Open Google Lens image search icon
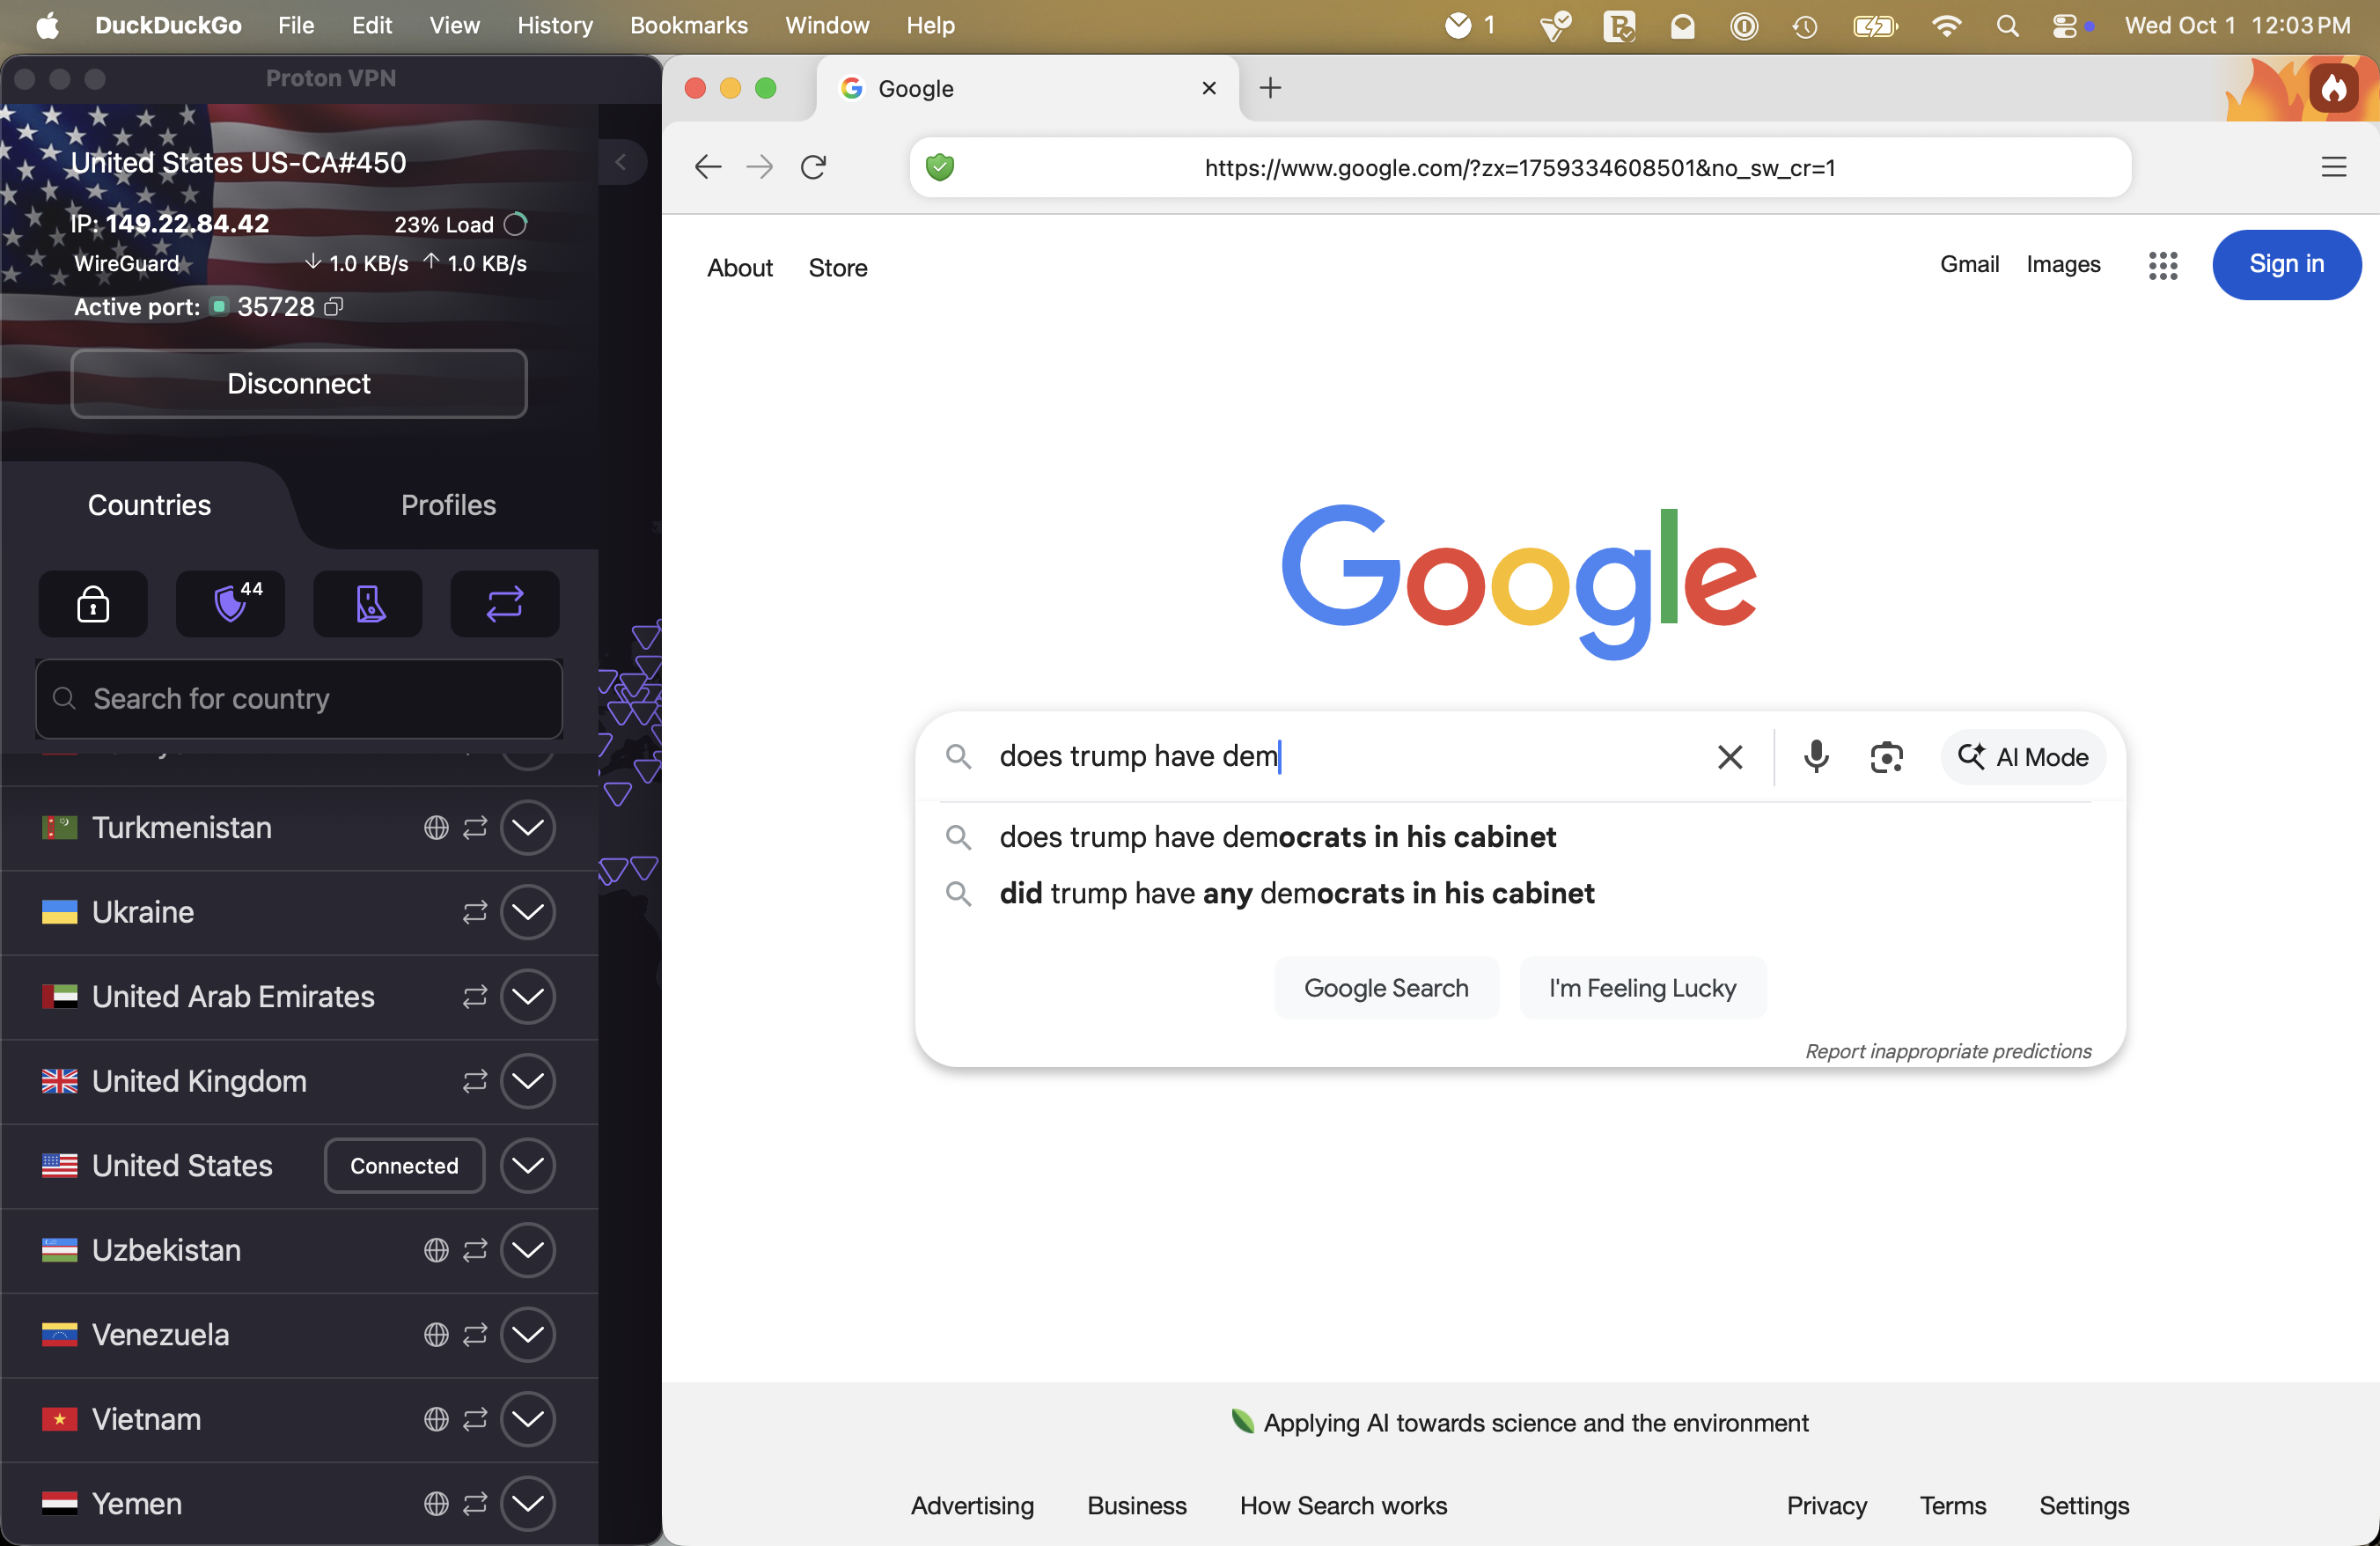 (1886, 757)
